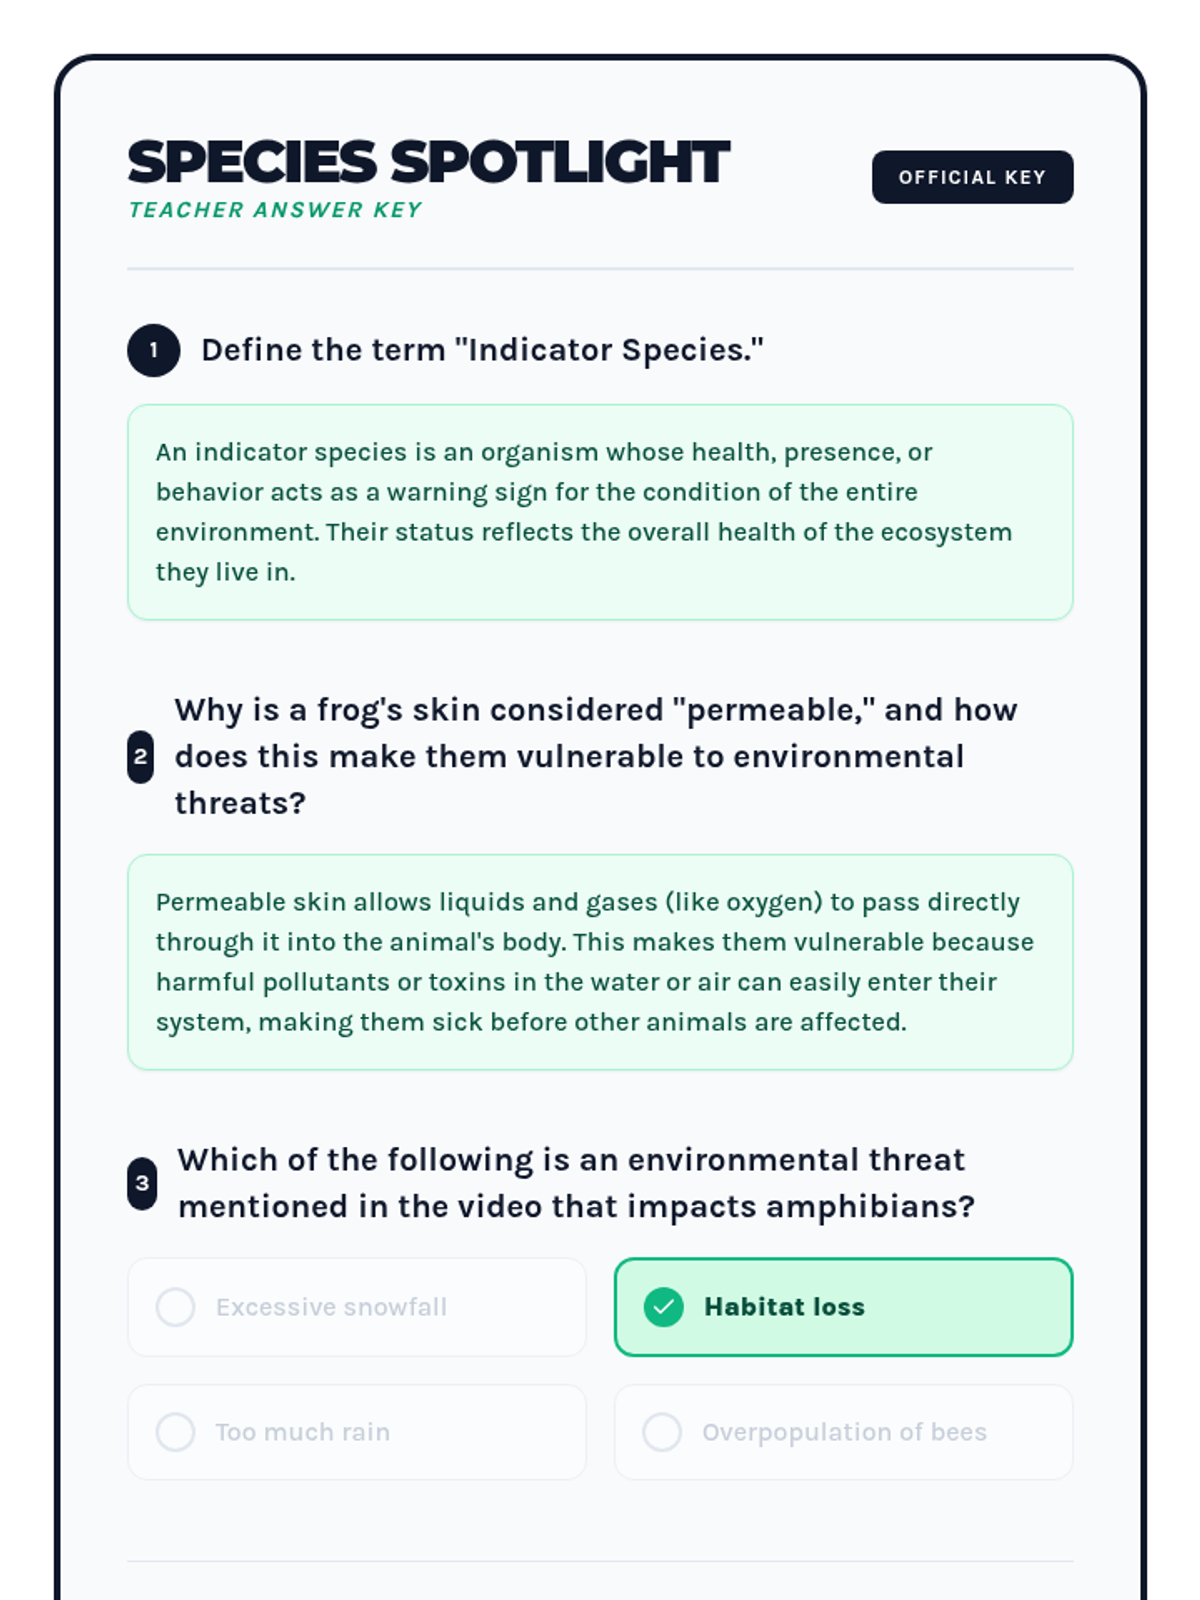Click the Species Spotlight title
Image resolution: width=1200 pixels, height=1600 pixels.
tap(428, 162)
